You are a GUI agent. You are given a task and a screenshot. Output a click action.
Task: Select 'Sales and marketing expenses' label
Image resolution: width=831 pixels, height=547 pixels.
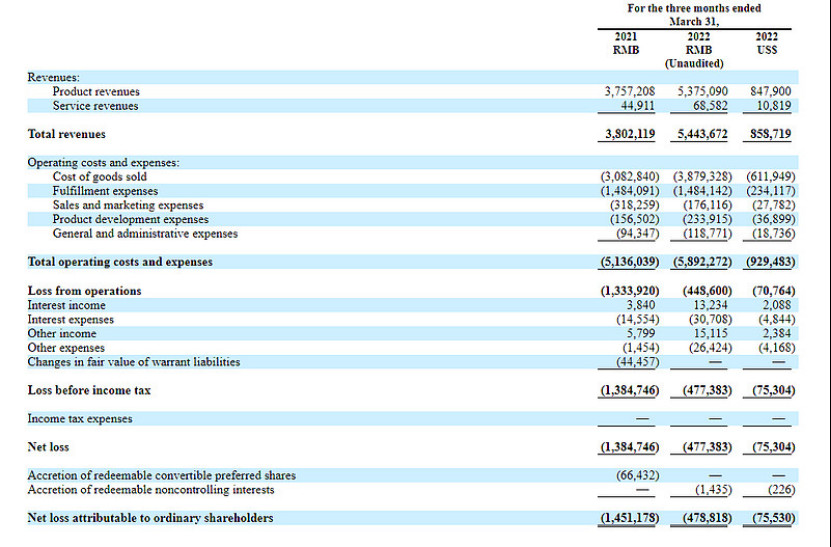point(127,205)
